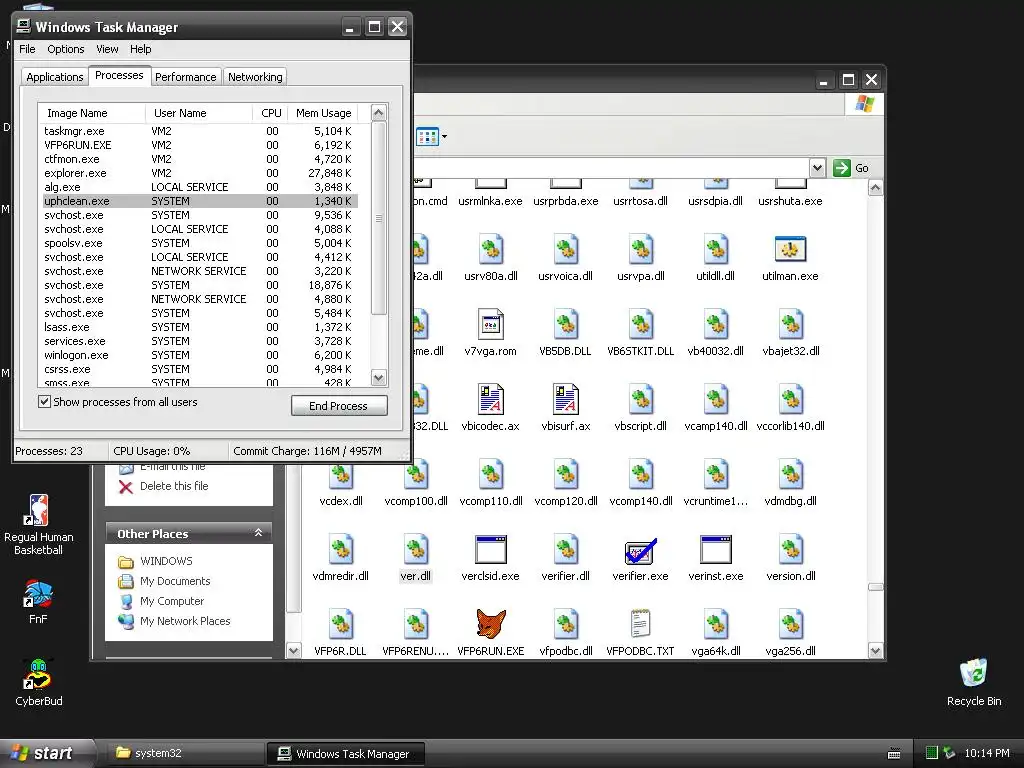This screenshot has width=1024, height=768.
Task: Click the My Documents link
Action: pyautogui.click(x=175, y=581)
